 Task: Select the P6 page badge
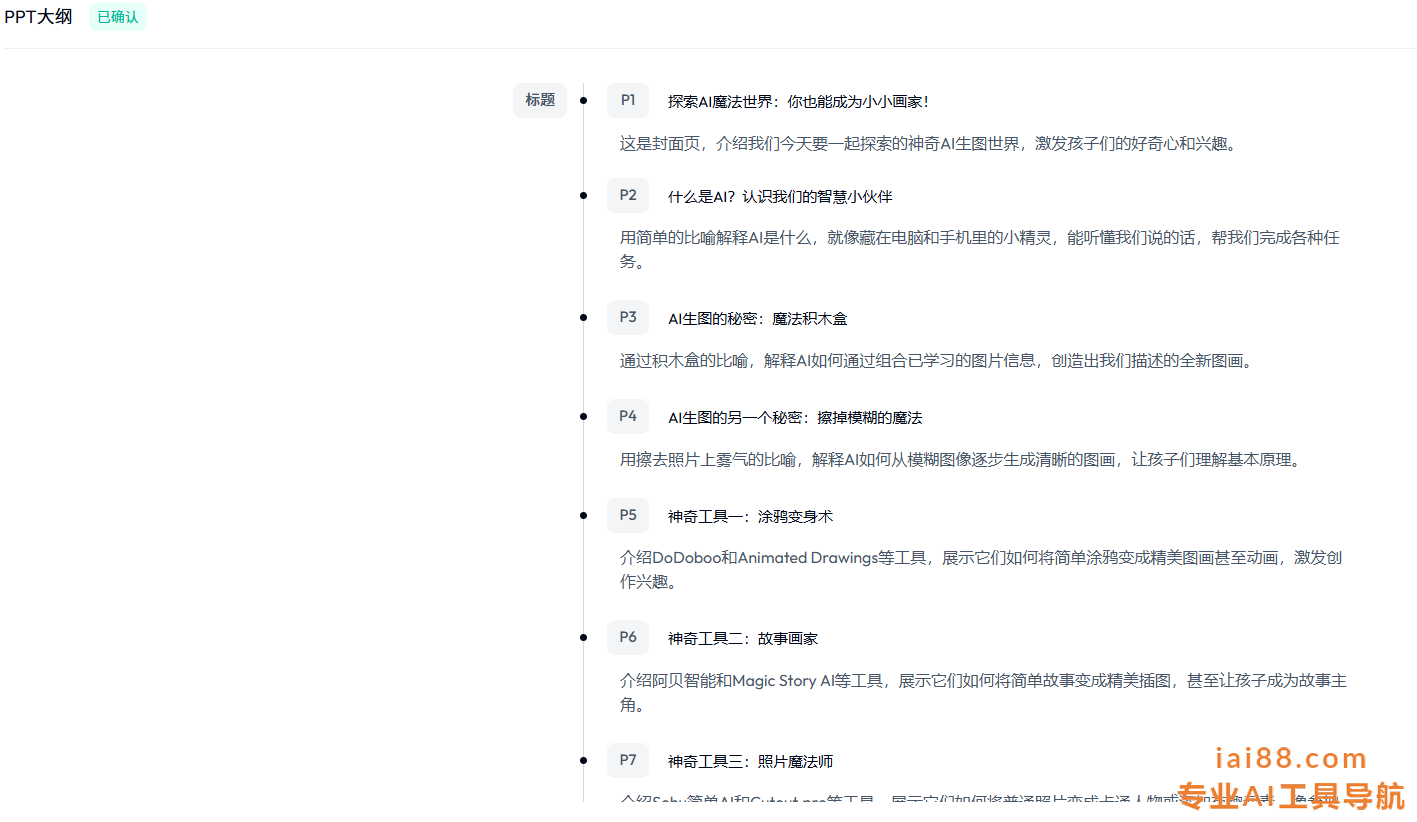tap(628, 637)
